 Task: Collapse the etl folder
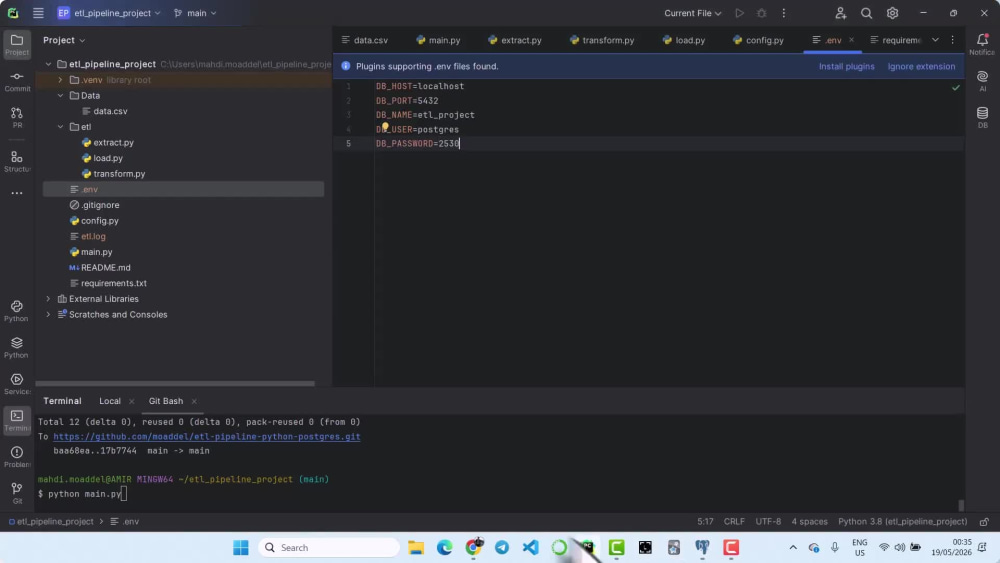61,127
